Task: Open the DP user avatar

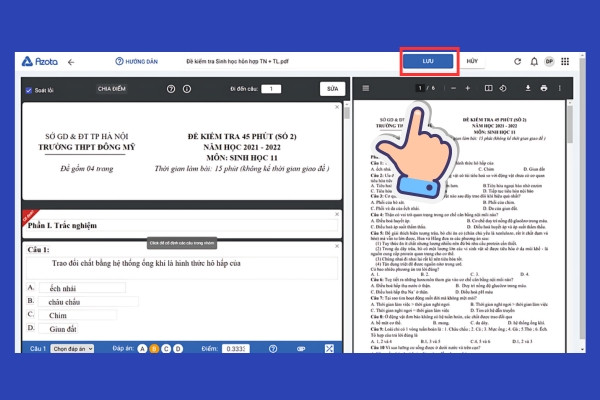Action: 549,61
